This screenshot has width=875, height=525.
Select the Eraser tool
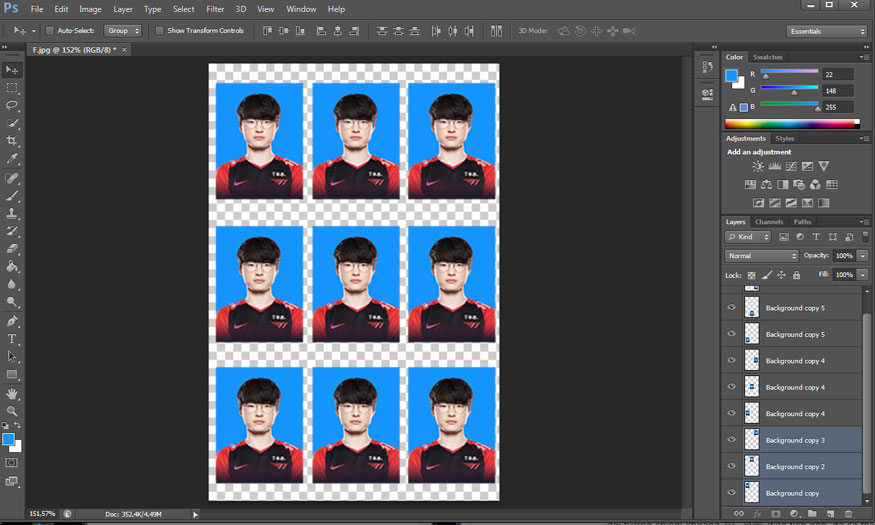click(12, 249)
